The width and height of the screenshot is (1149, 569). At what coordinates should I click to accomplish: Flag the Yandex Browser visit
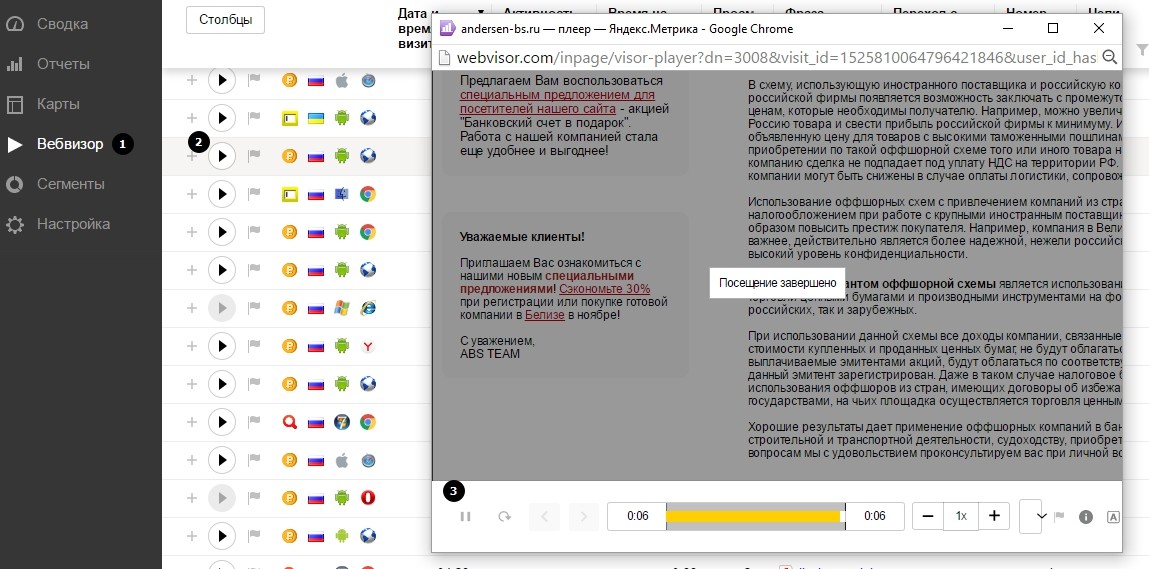tap(254, 345)
